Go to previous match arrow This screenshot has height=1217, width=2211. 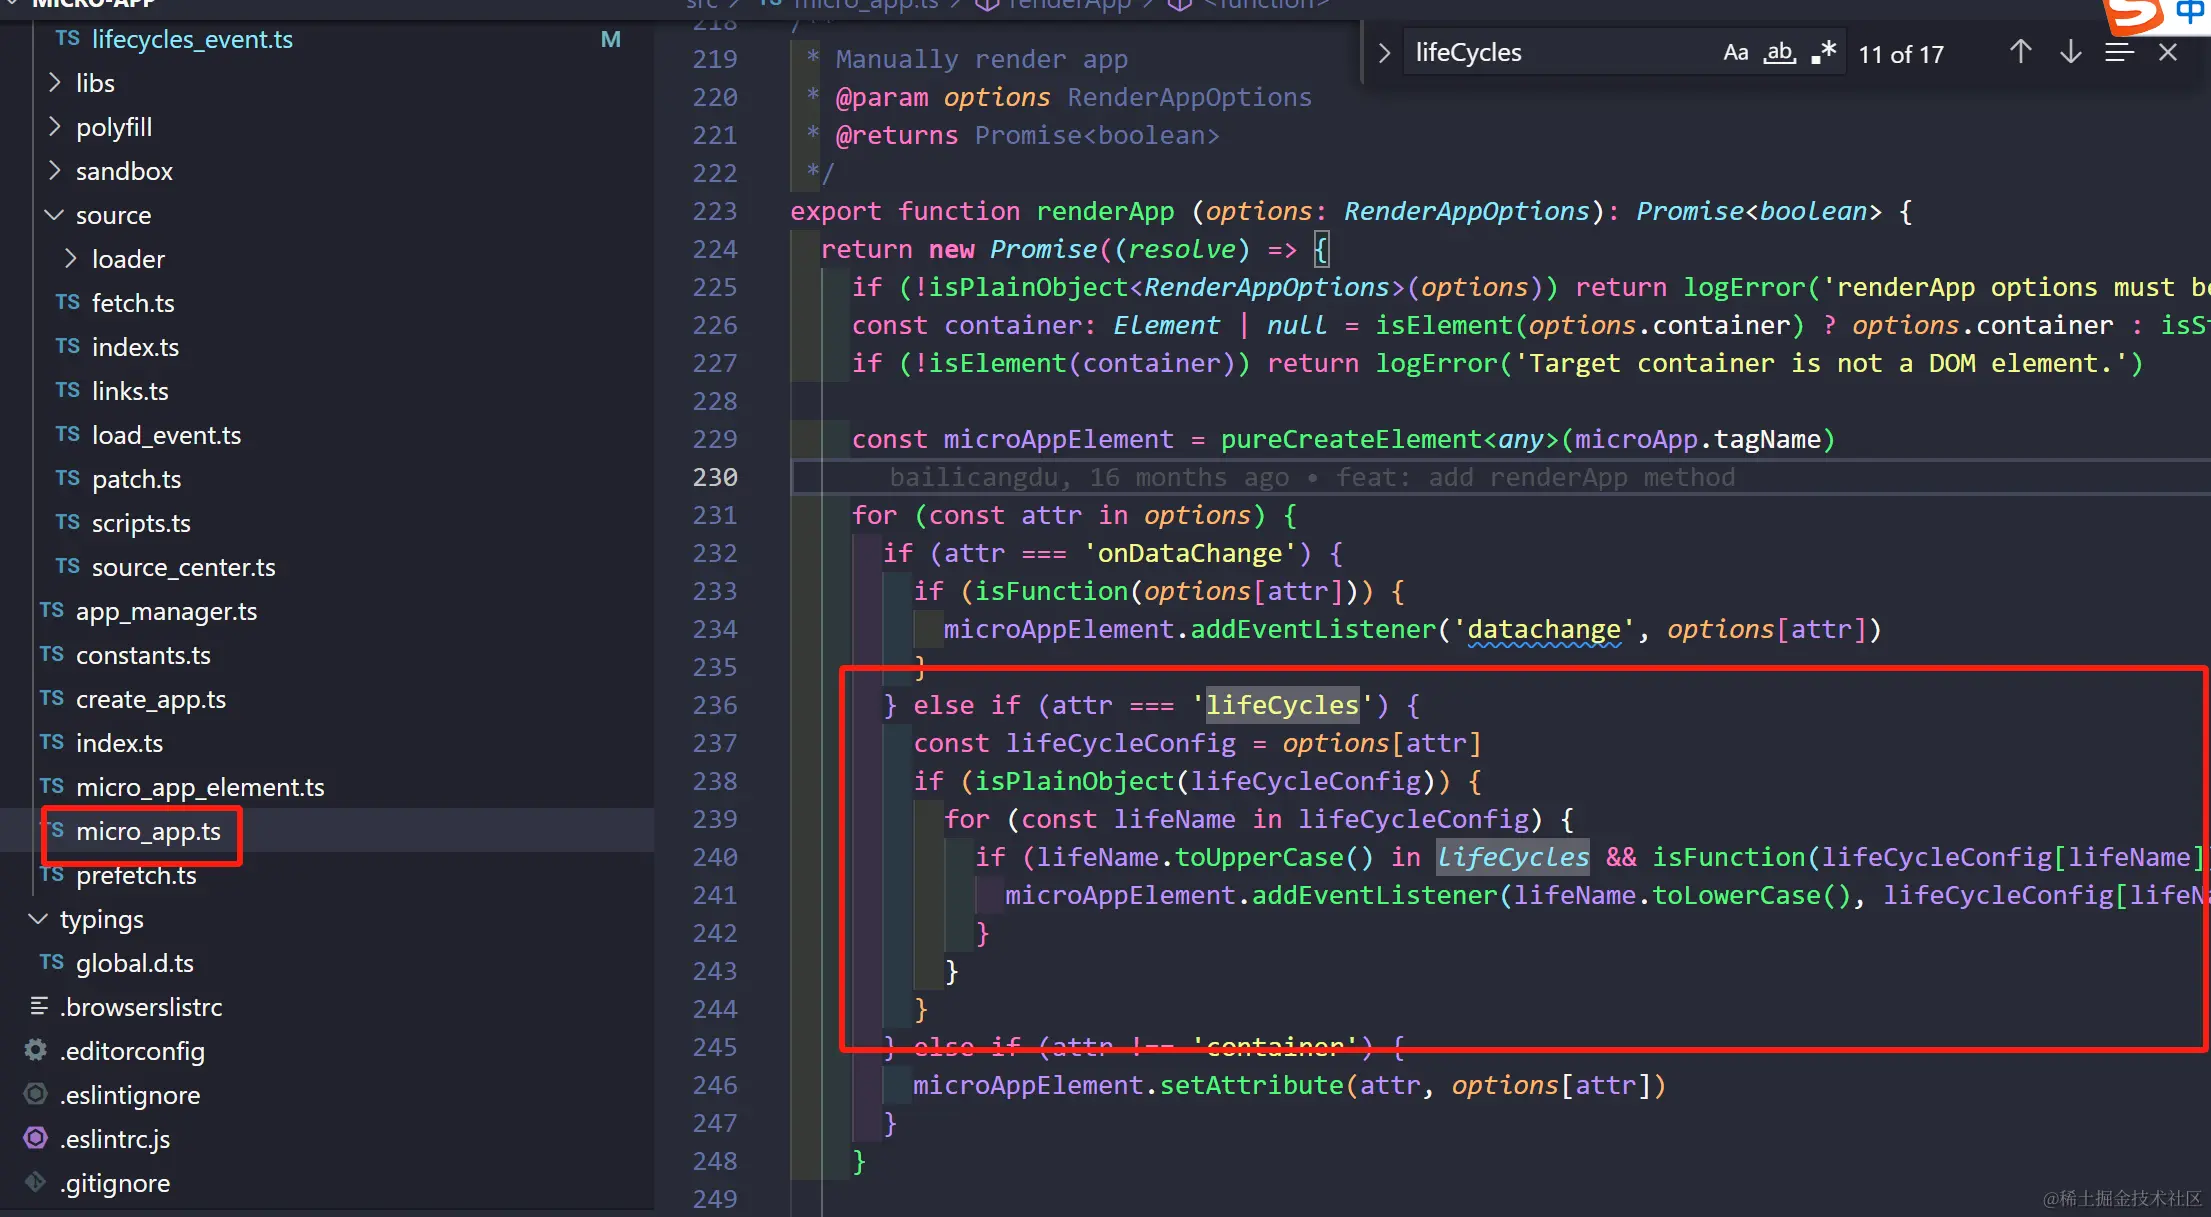[x=2020, y=52]
